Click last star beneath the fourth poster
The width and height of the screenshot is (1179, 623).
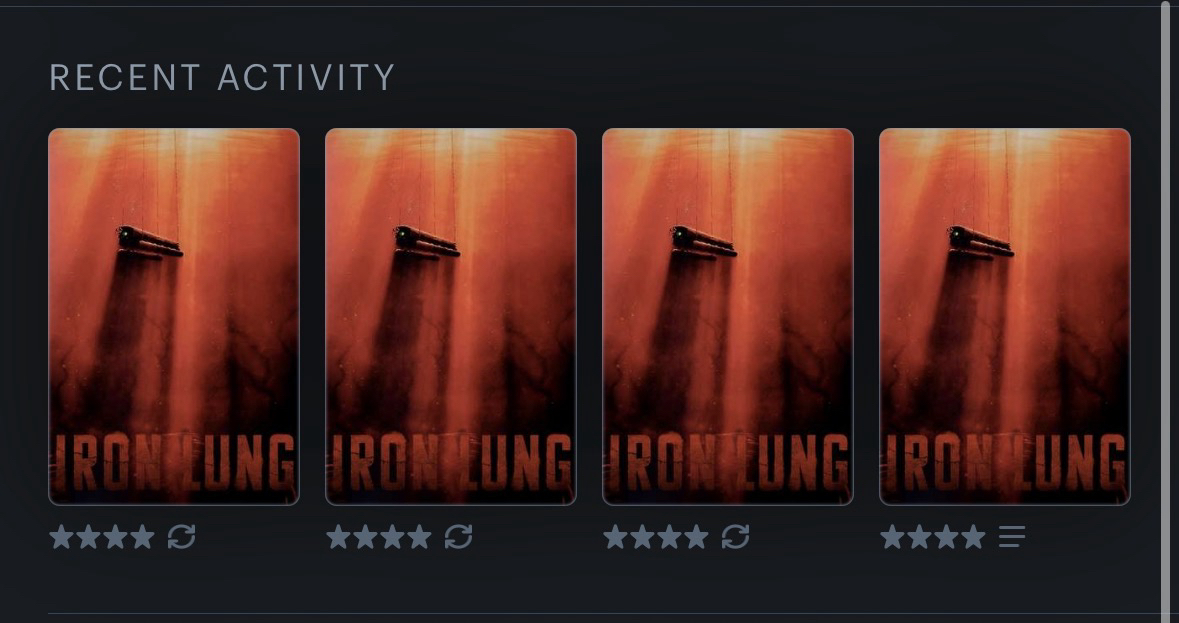(x=974, y=537)
